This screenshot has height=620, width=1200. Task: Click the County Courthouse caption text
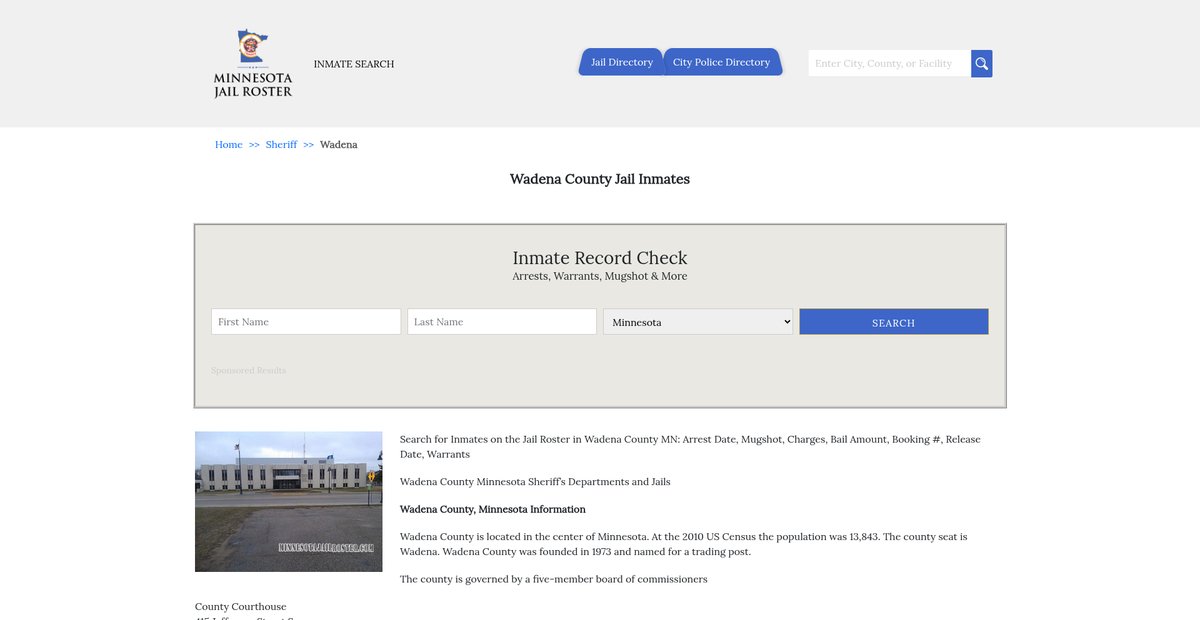point(240,607)
